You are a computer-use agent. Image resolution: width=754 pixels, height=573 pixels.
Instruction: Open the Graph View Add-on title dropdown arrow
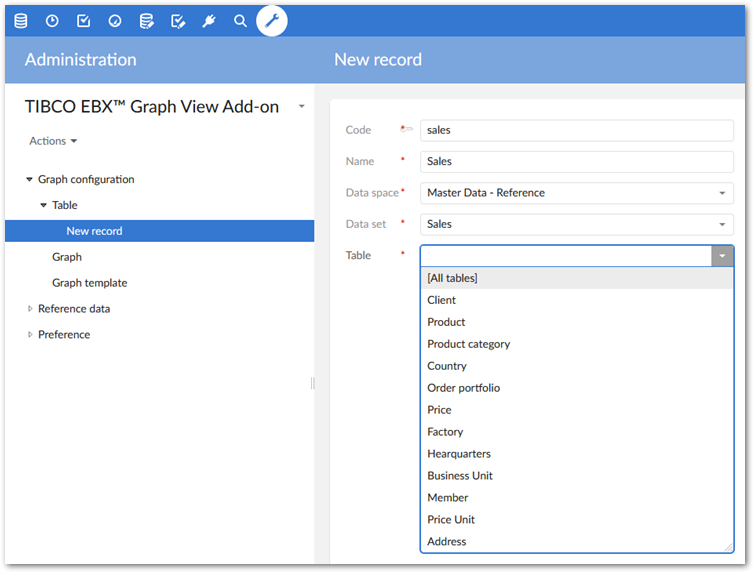click(x=302, y=107)
